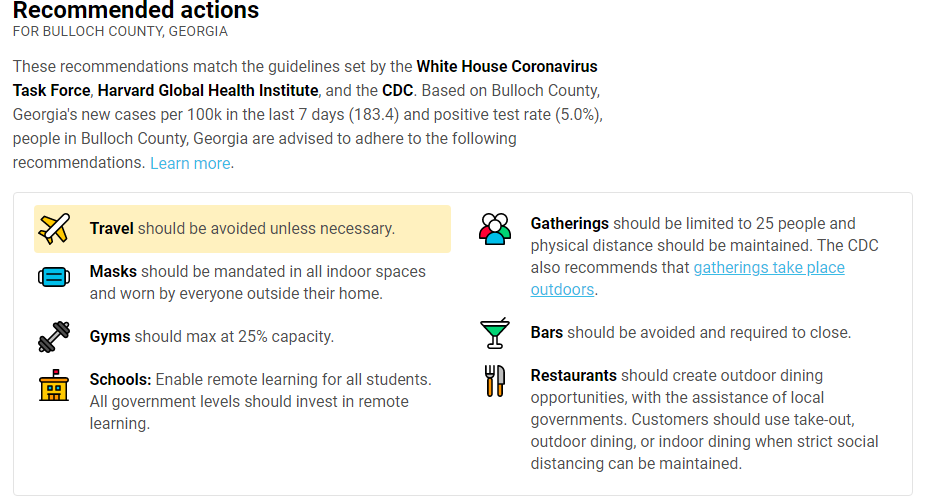Click the bold Schools label
925x503 pixels.
[120, 379]
